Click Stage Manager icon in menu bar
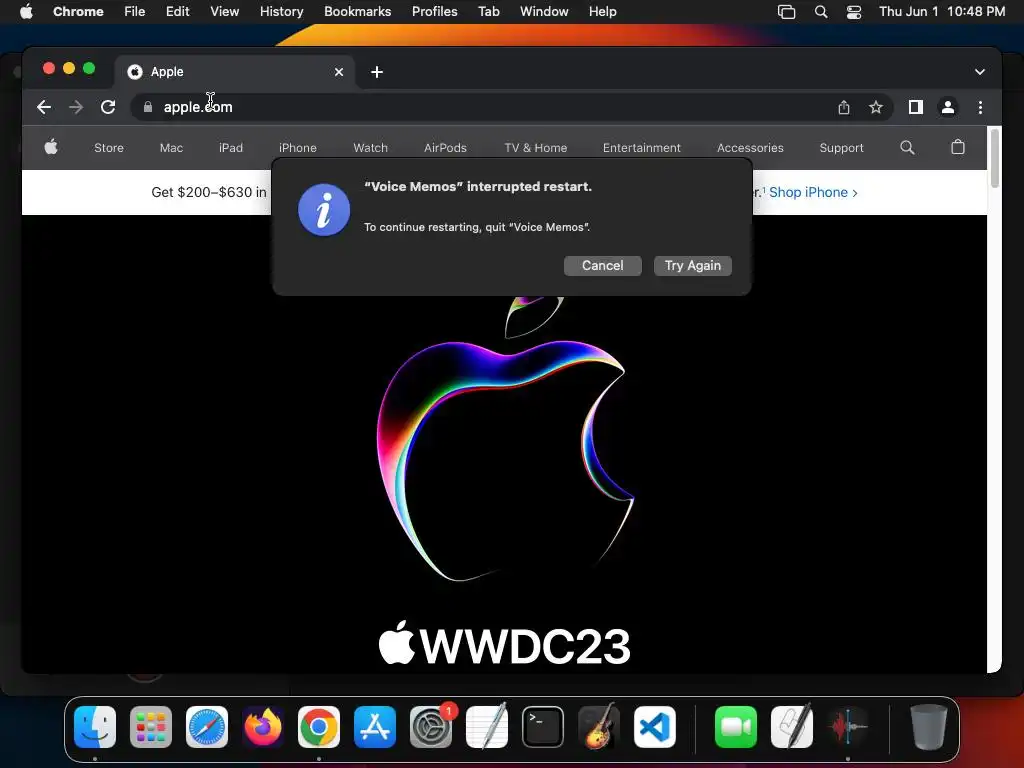 pyautogui.click(x=786, y=12)
